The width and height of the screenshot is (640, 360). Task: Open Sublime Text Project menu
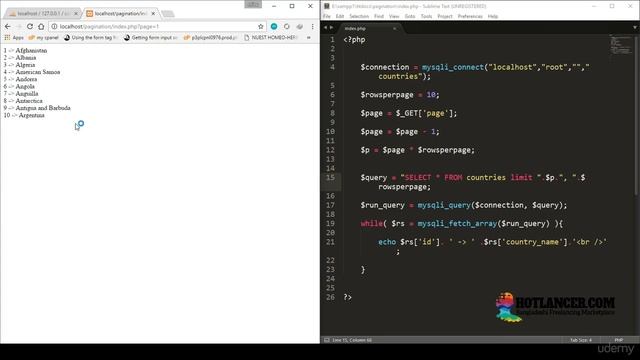[x=445, y=16]
